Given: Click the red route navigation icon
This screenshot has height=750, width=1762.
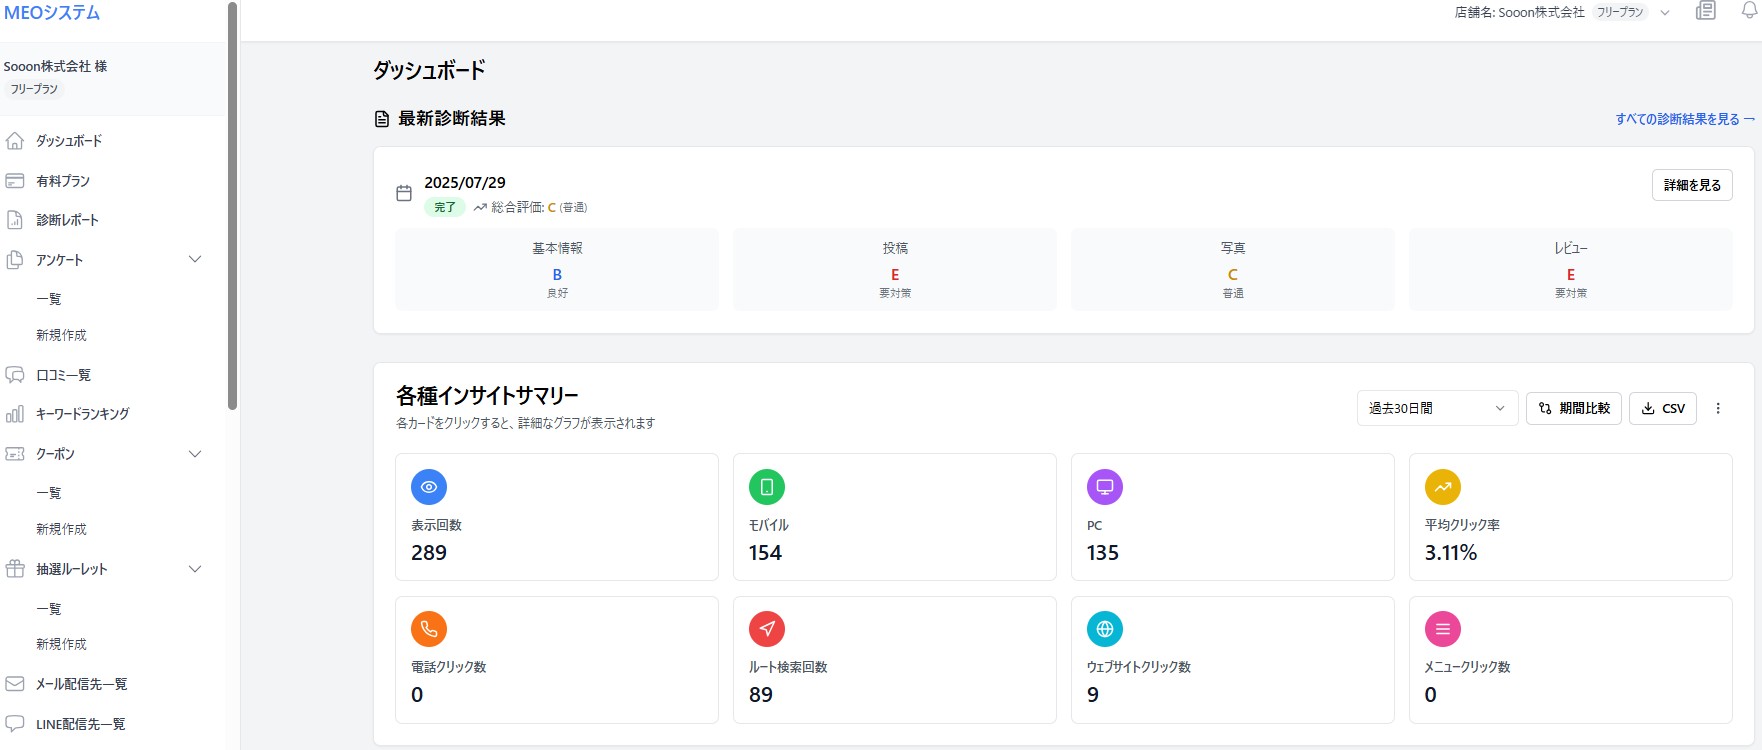Looking at the screenshot, I should [767, 629].
